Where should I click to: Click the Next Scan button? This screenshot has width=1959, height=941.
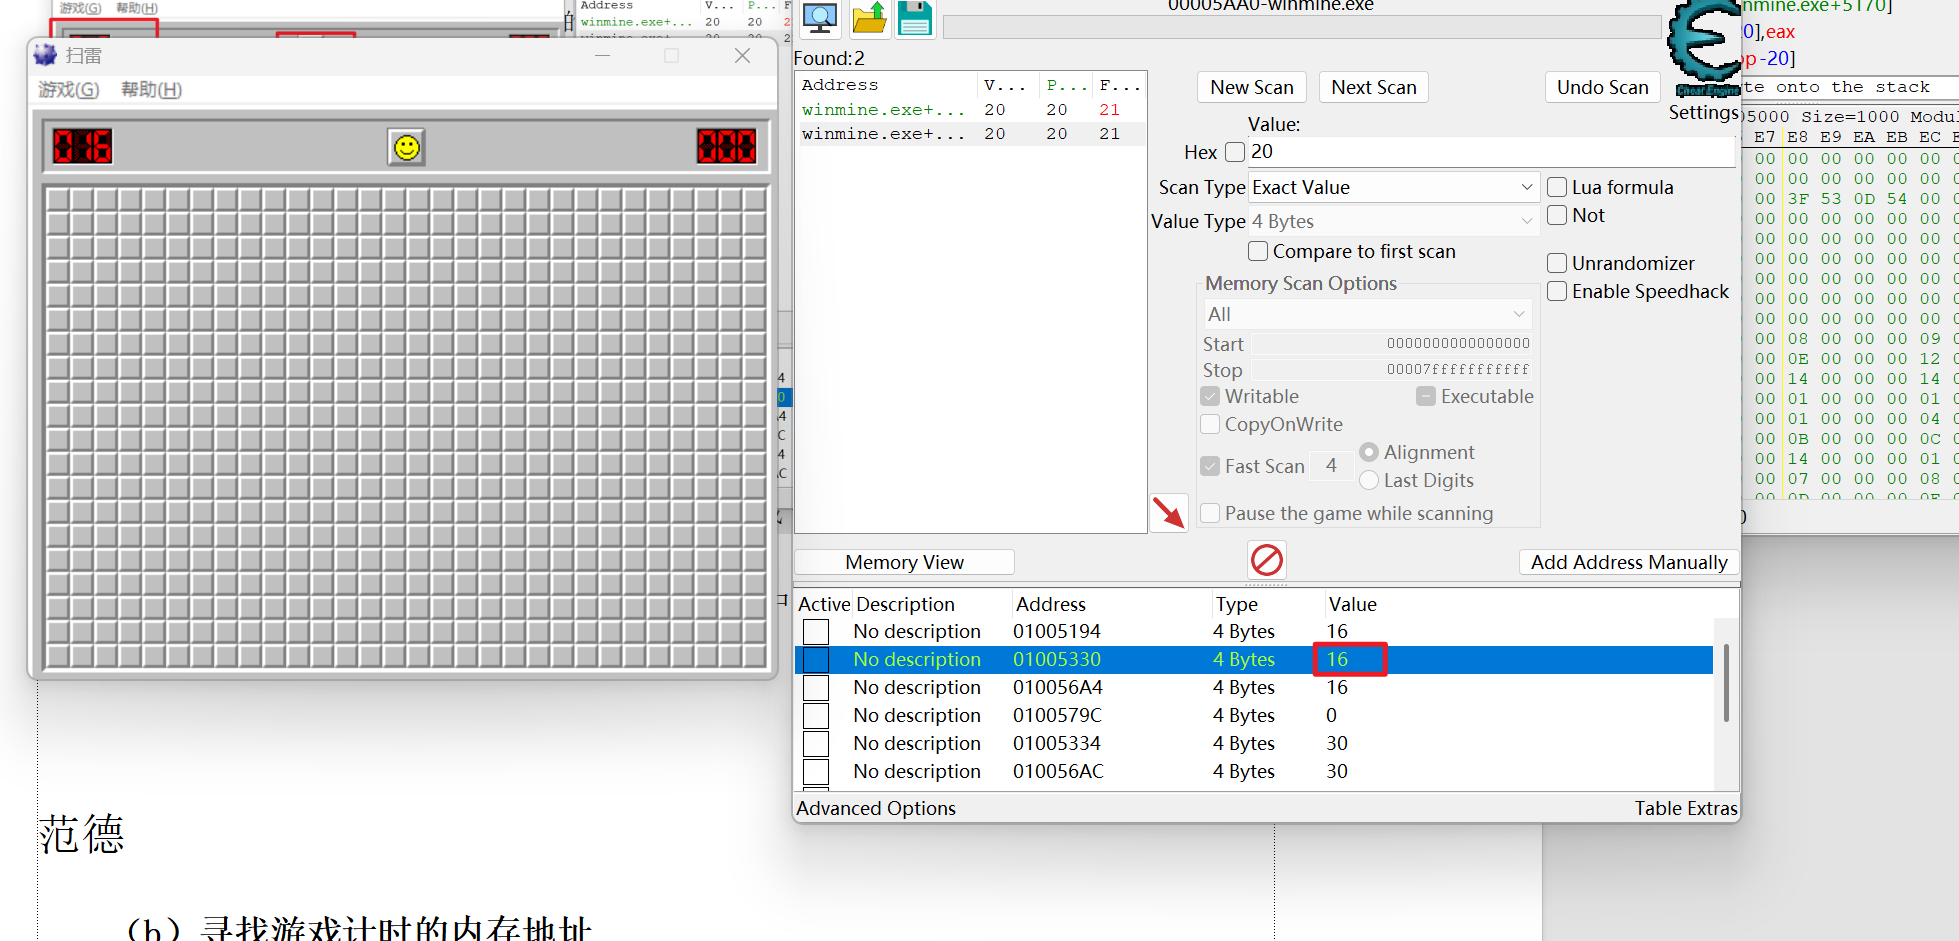tap(1374, 87)
